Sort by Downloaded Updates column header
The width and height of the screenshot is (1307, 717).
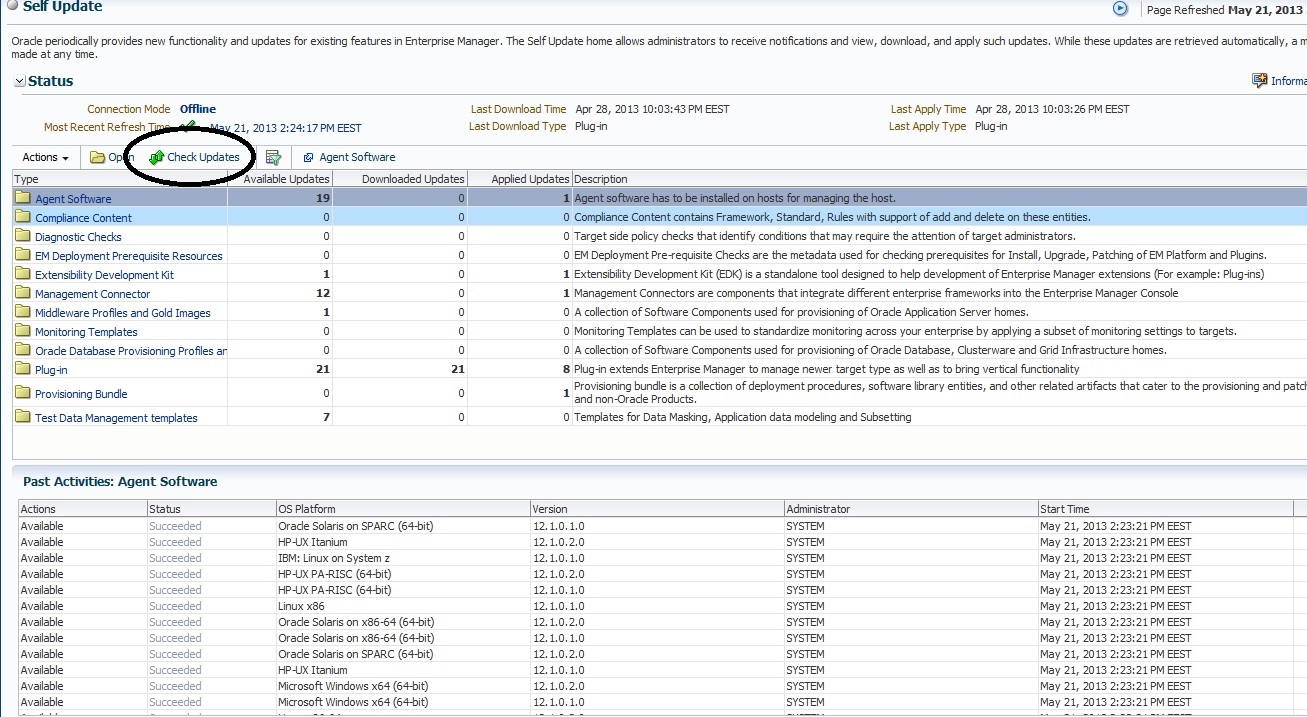coord(412,179)
